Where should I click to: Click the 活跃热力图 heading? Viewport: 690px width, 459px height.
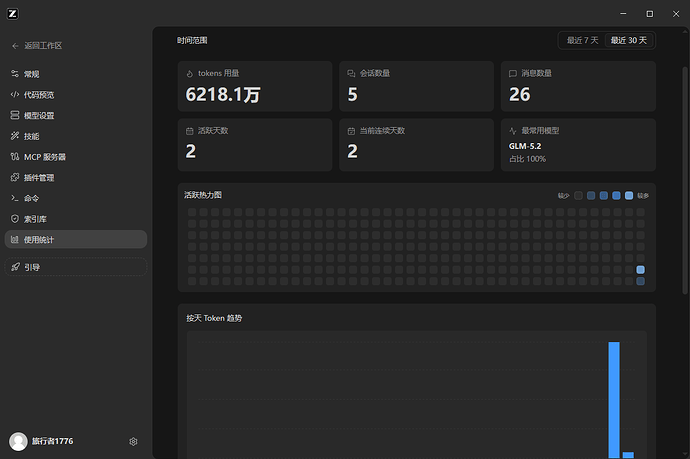click(203, 195)
